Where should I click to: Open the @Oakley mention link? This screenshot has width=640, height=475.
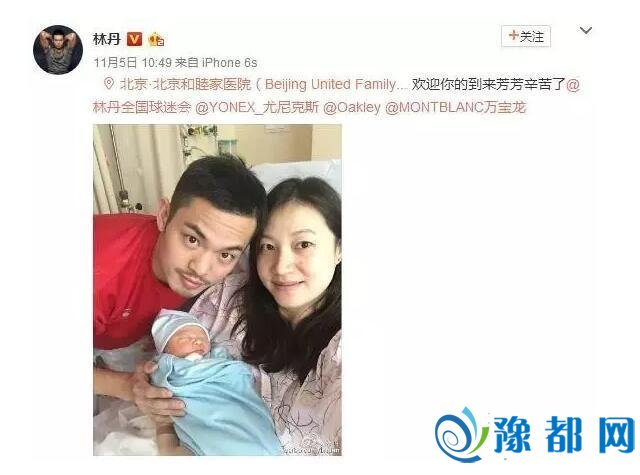[352, 107]
